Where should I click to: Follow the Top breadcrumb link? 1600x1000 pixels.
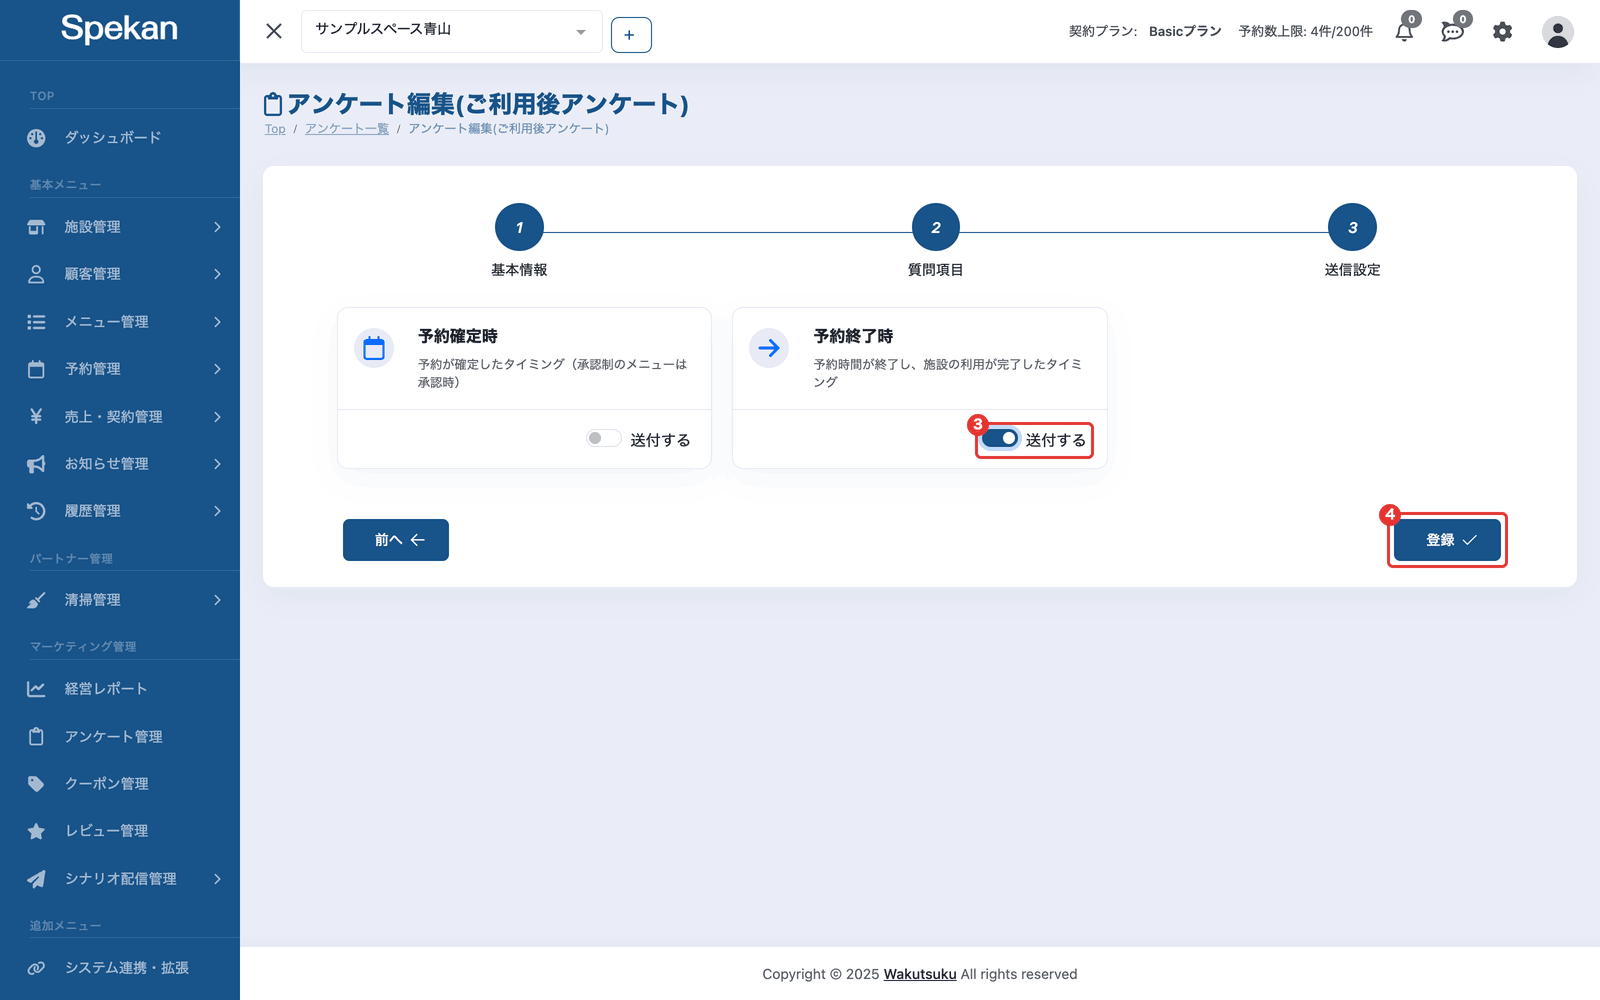click(275, 129)
